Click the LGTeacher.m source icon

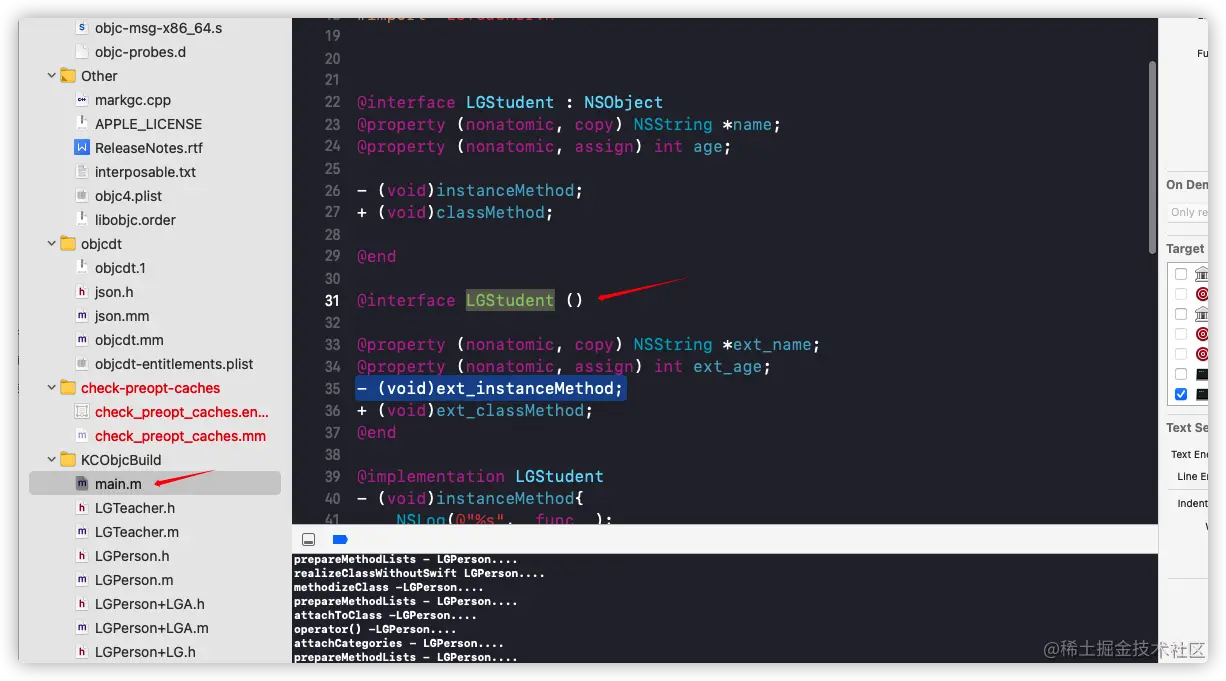click(x=82, y=532)
